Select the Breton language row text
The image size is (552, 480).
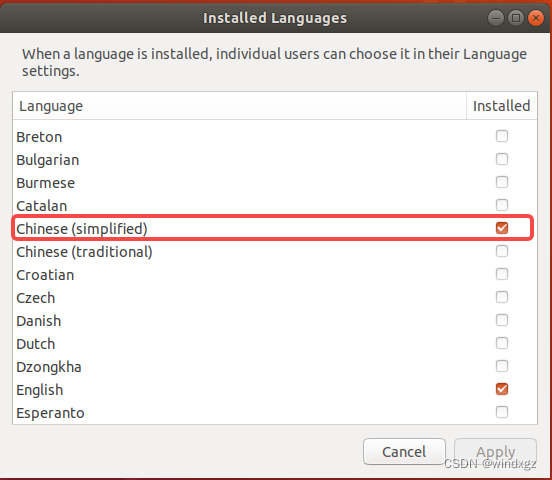[39, 137]
